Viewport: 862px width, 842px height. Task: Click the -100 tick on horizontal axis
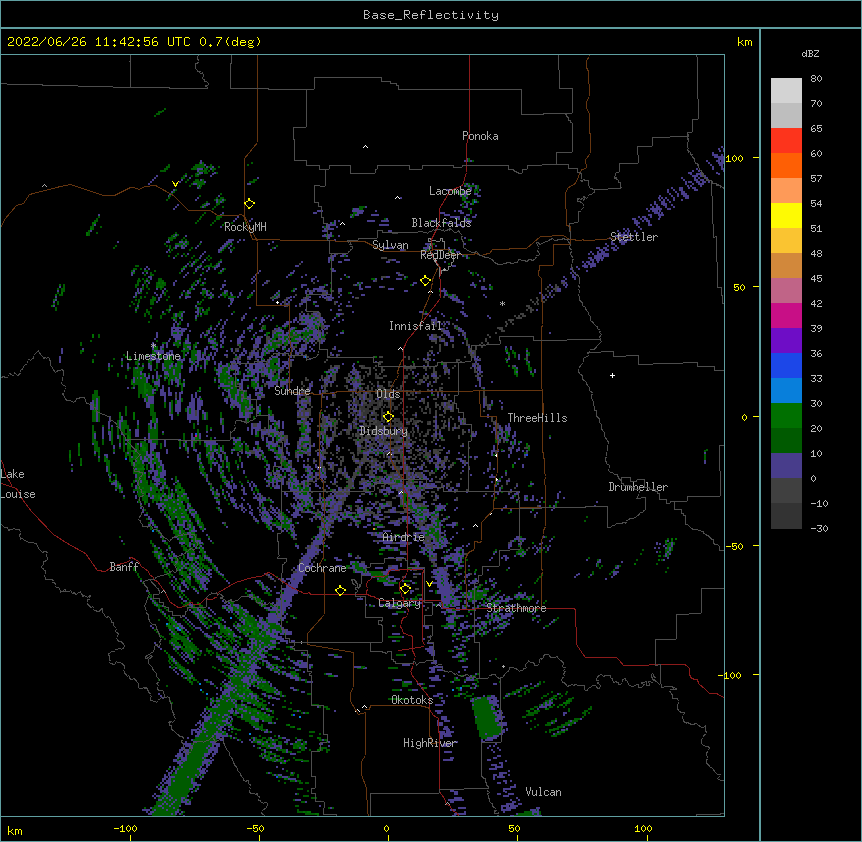[x=125, y=828]
